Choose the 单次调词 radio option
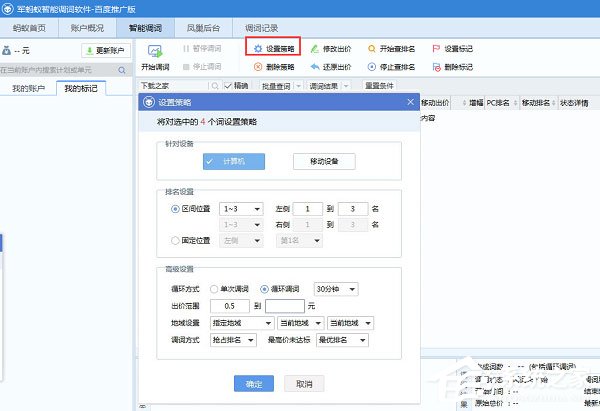This screenshot has height=411, width=600. point(214,289)
